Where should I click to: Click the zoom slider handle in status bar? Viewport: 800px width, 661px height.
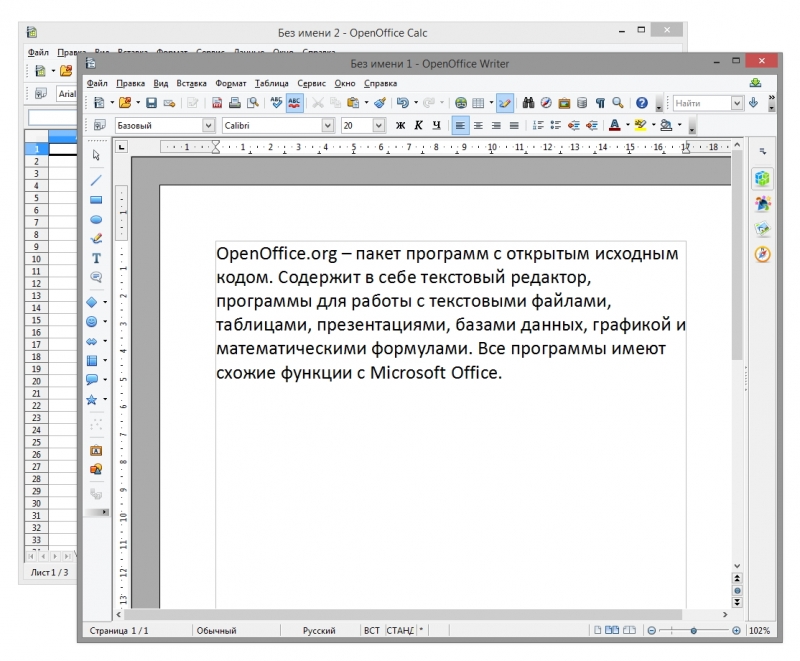(693, 631)
